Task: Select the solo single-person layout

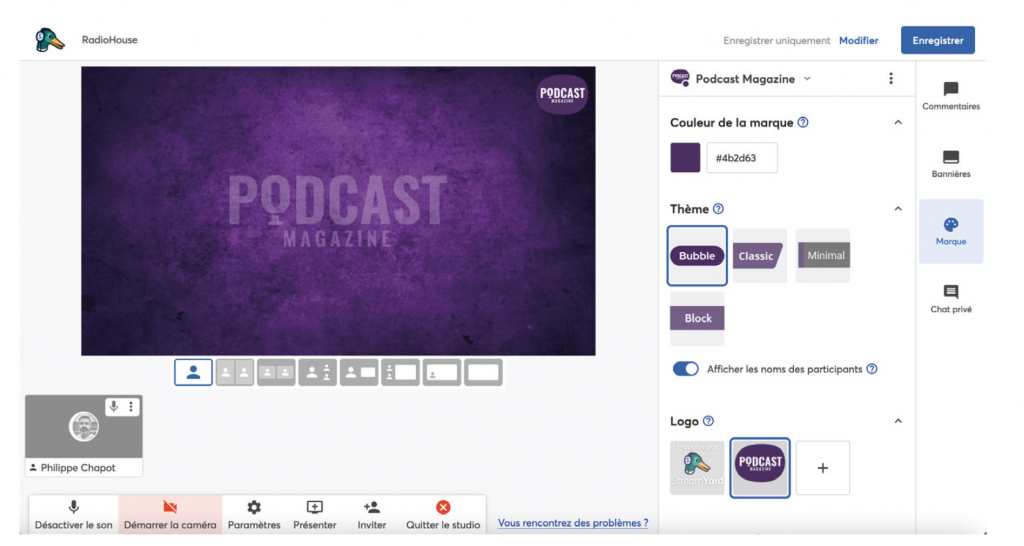Action: [x=193, y=372]
